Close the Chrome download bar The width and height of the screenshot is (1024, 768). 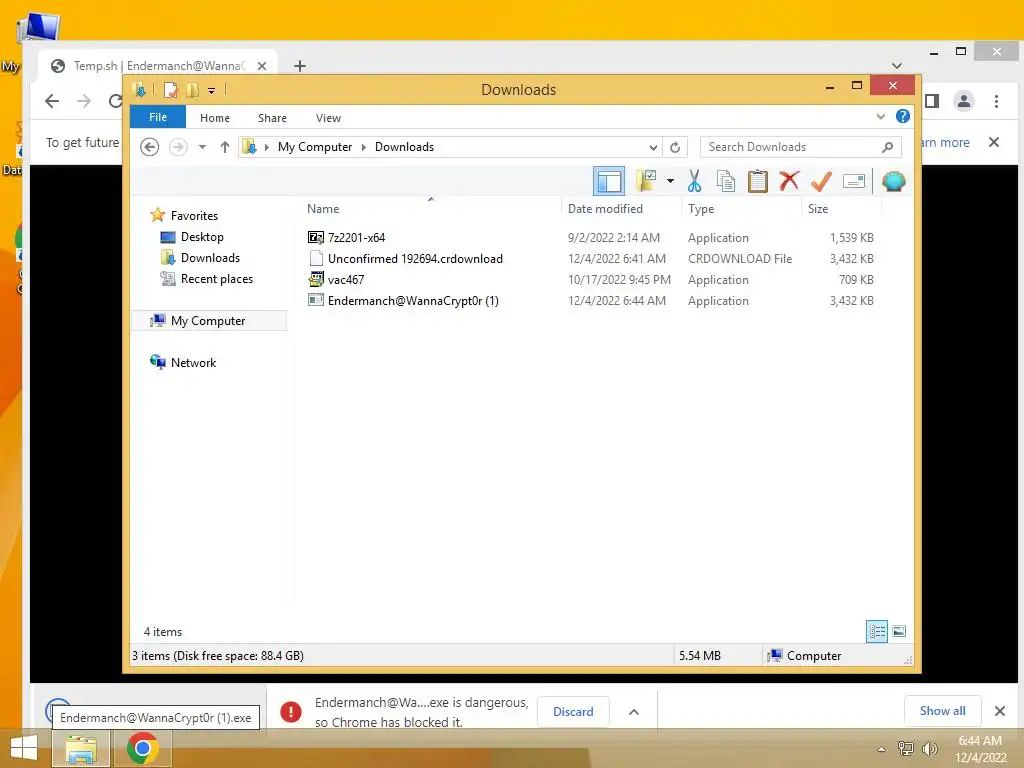999,711
